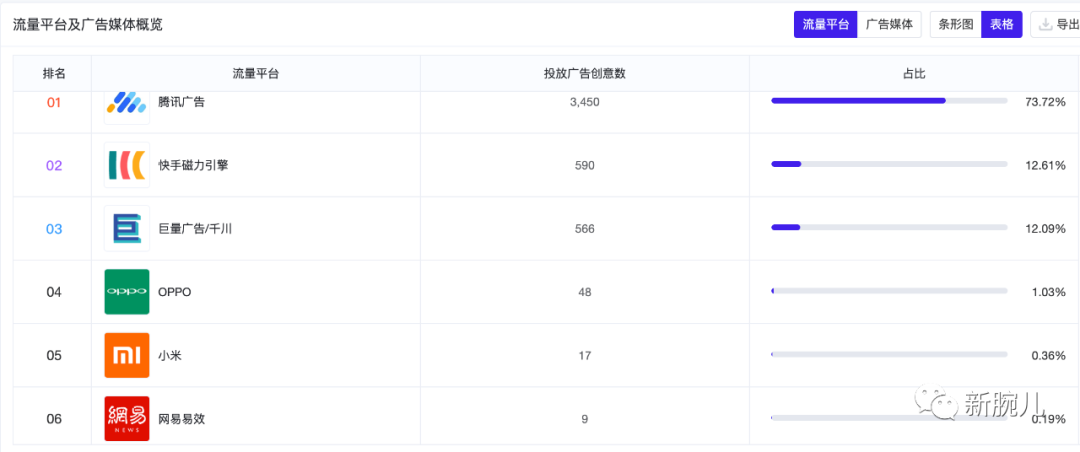Click the OPPO platform name text
Screen dimensions: 1080x452
175,292
